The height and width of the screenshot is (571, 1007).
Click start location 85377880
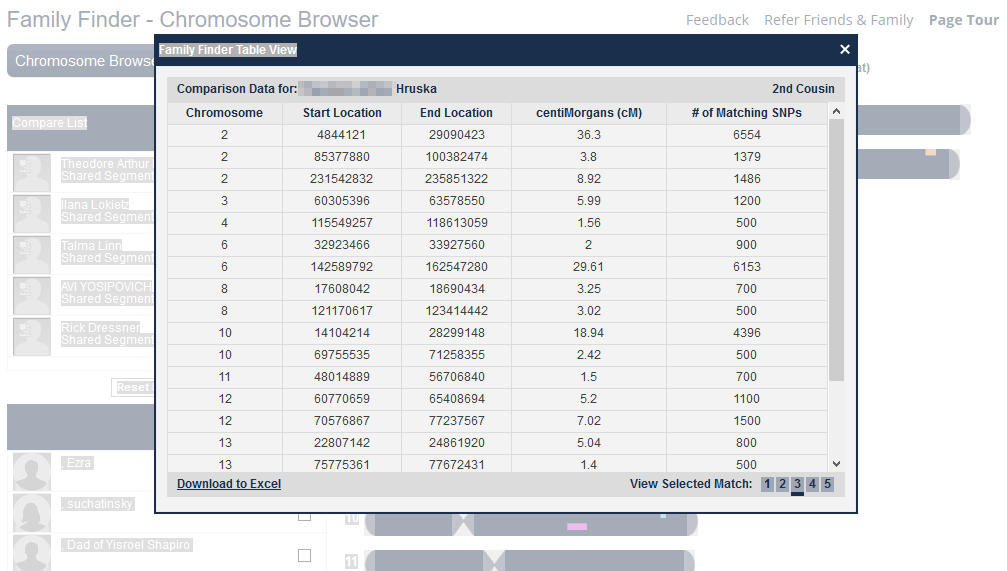pyautogui.click(x=342, y=157)
